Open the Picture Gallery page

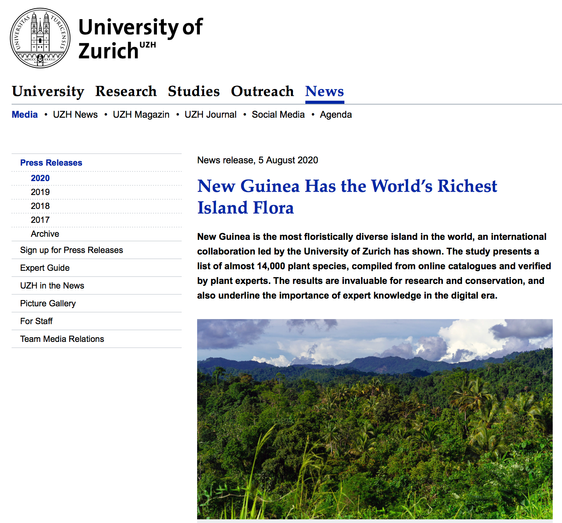(x=48, y=303)
